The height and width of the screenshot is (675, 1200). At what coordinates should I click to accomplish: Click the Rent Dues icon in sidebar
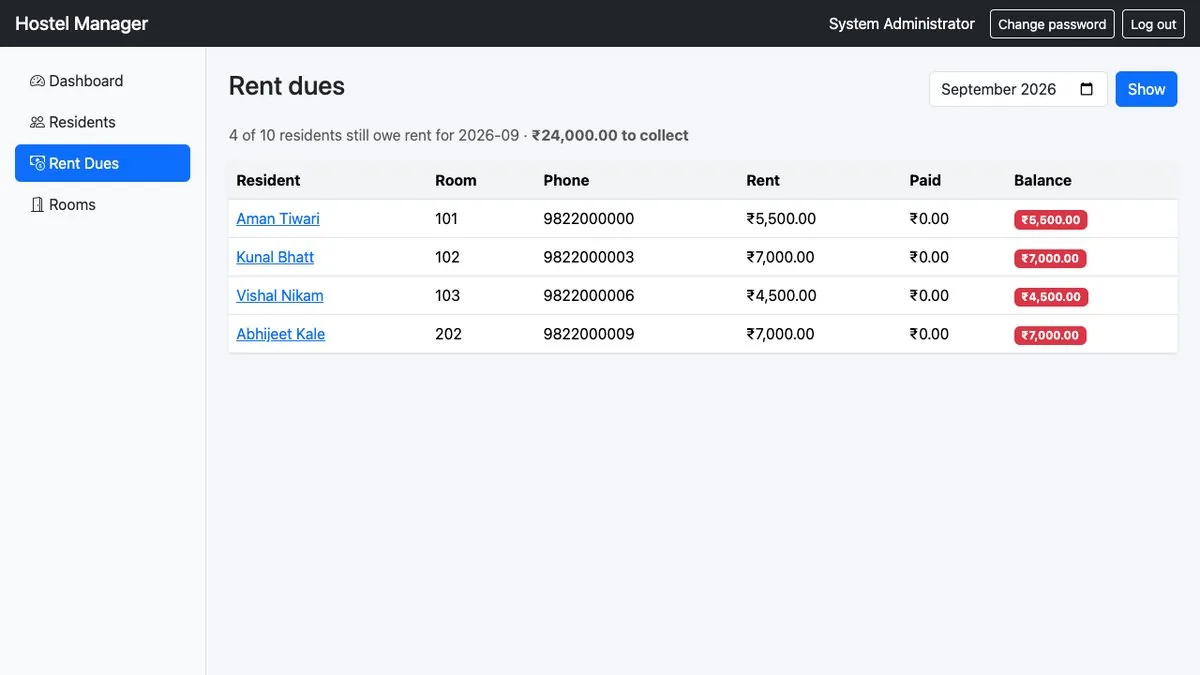point(37,163)
